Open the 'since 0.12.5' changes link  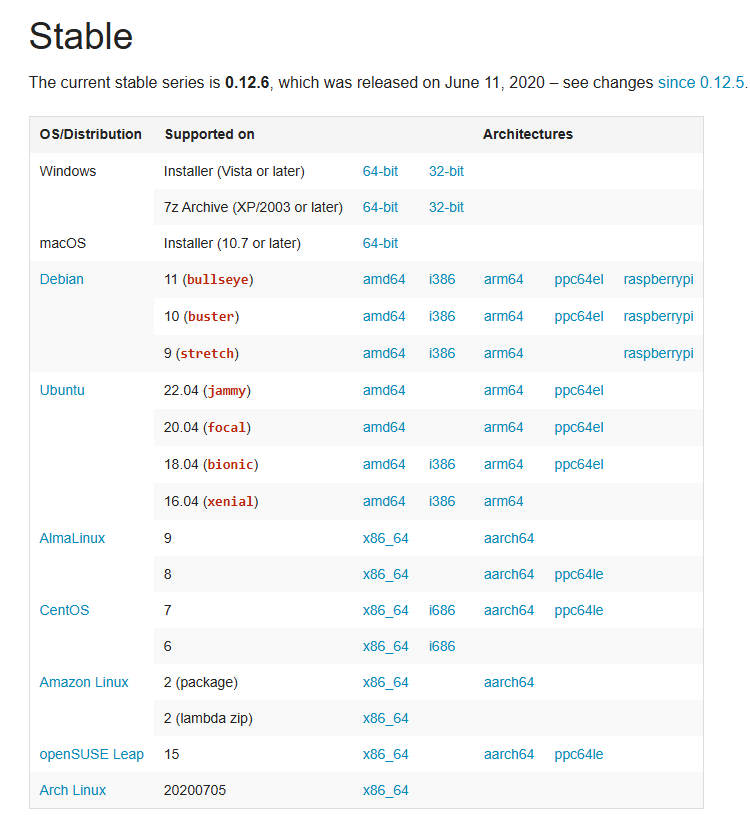pos(701,83)
